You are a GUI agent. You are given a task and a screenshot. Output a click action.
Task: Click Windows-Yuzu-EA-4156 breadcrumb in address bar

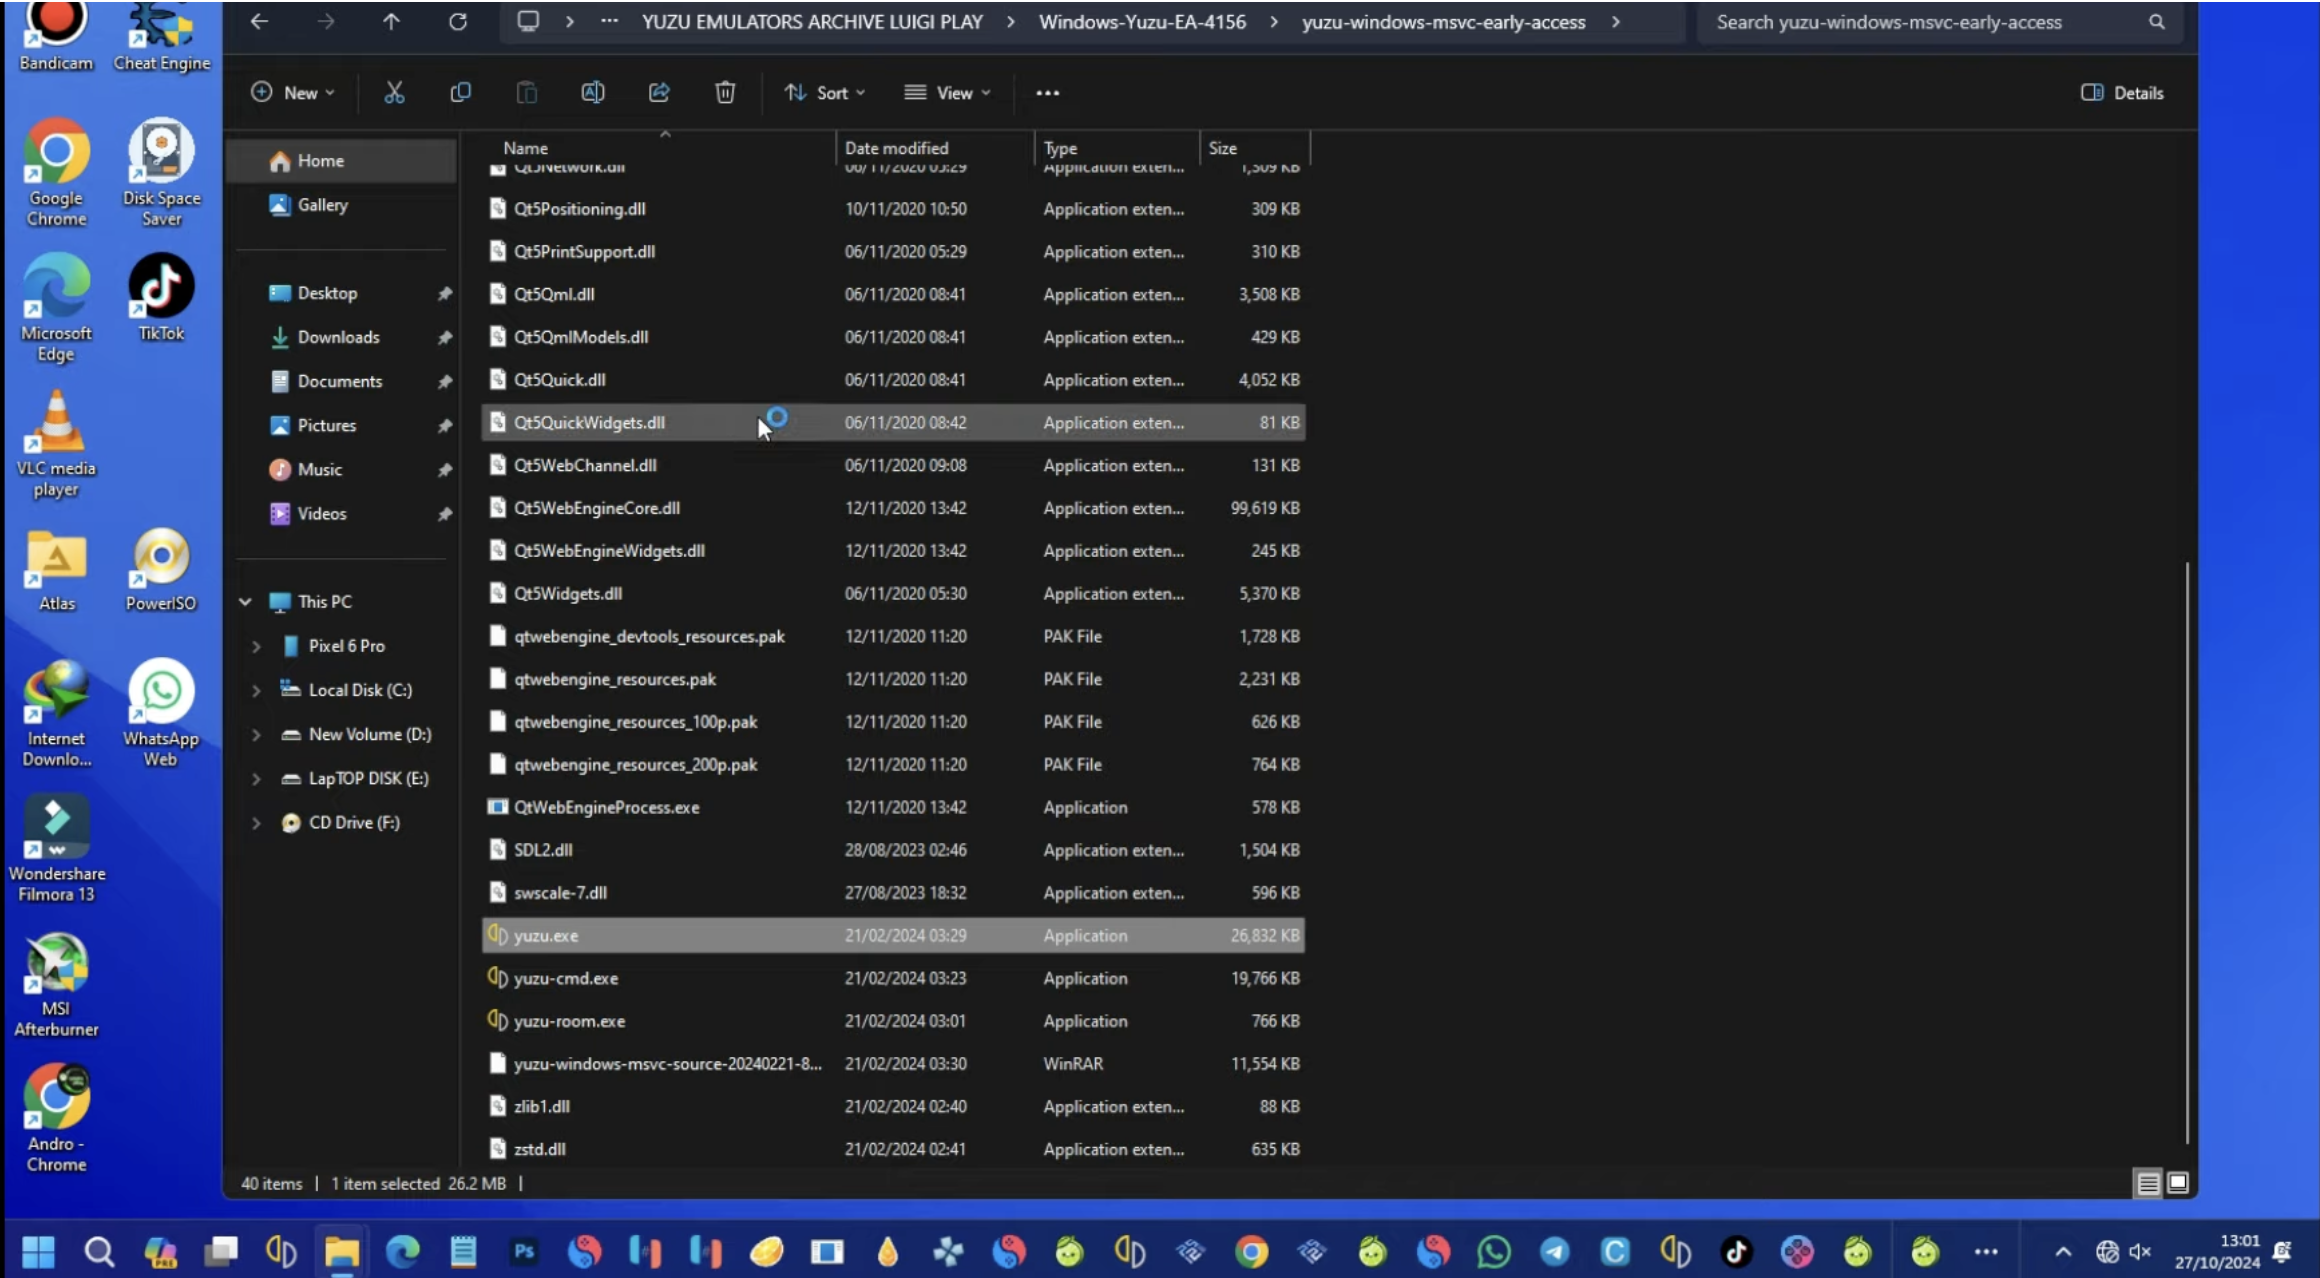point(1142,22)
